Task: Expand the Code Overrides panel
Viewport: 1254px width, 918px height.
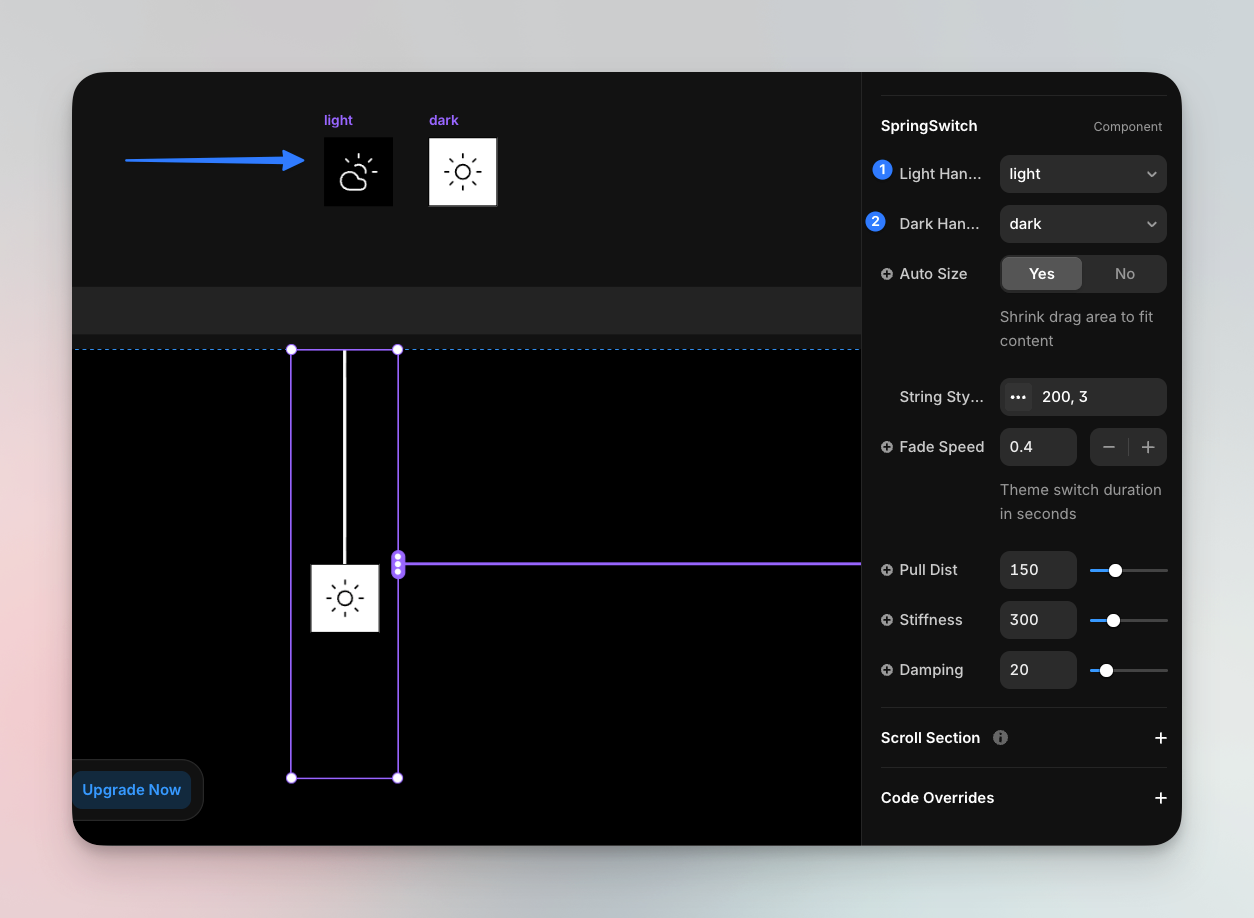Action: point(1161,798)
